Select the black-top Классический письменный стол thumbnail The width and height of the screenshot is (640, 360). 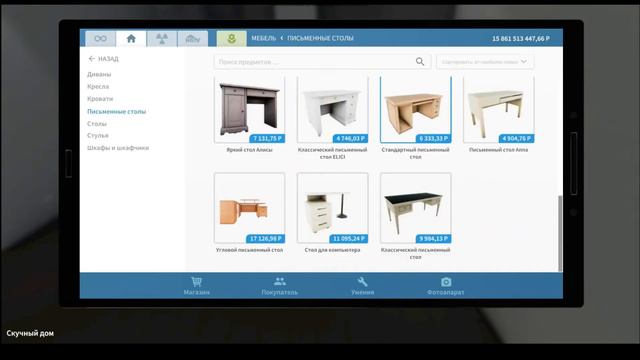[416, 208]
